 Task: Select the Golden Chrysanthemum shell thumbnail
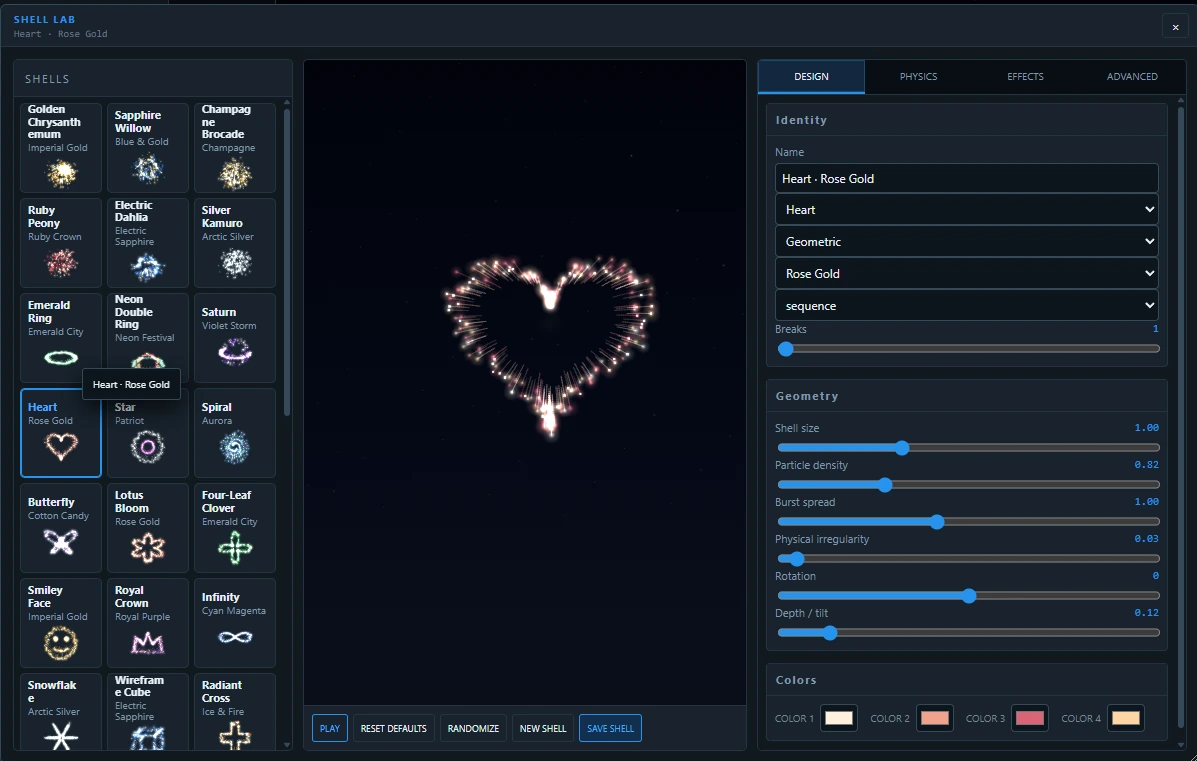61,147
